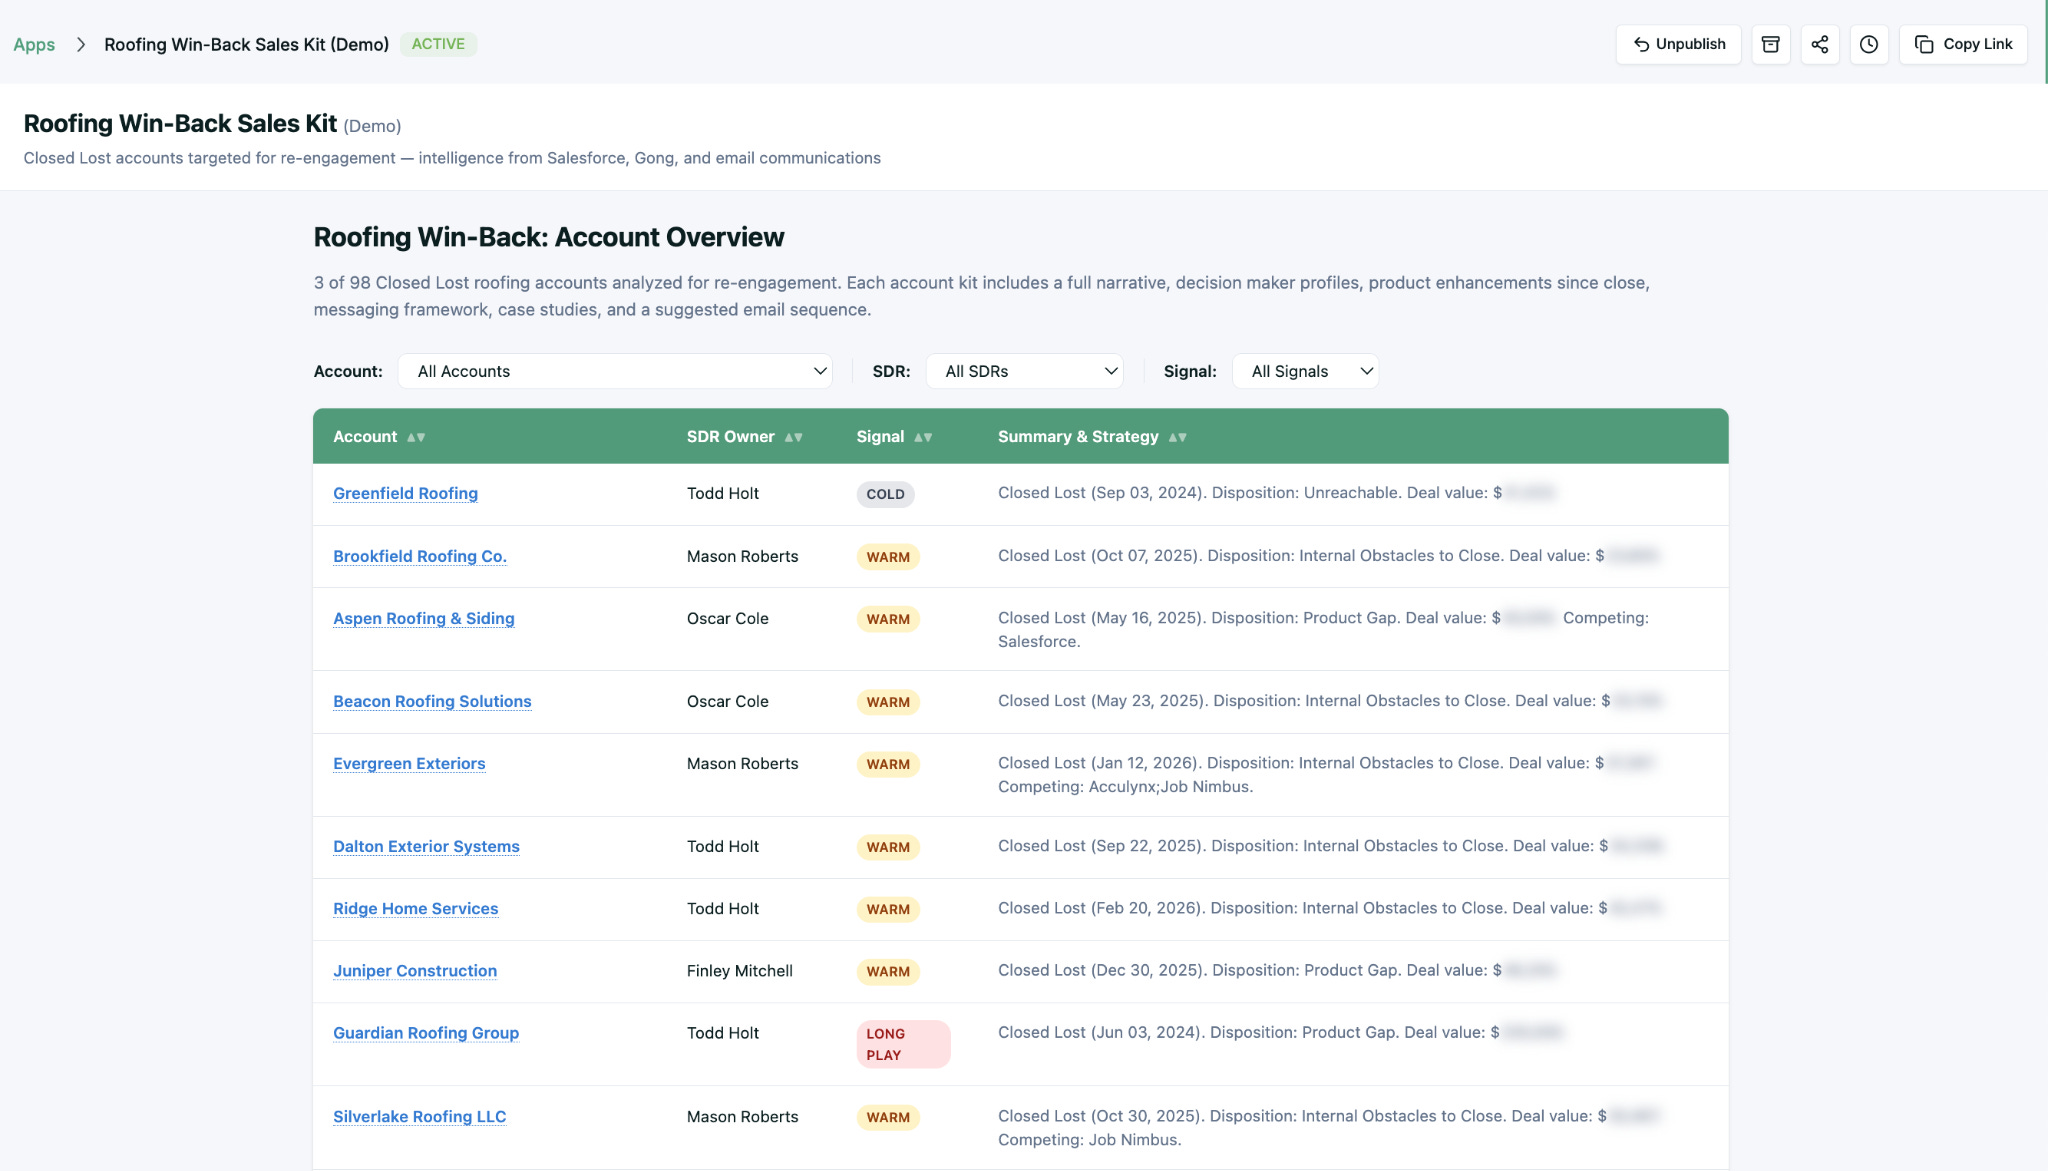
Task: Click the LONG PLAY signal badge
Action: 902,1044
